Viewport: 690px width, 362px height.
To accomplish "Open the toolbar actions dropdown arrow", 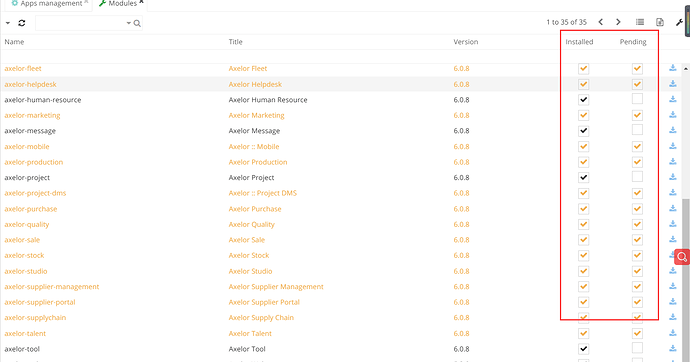I will pyautogui.click(x=8, y=23).
